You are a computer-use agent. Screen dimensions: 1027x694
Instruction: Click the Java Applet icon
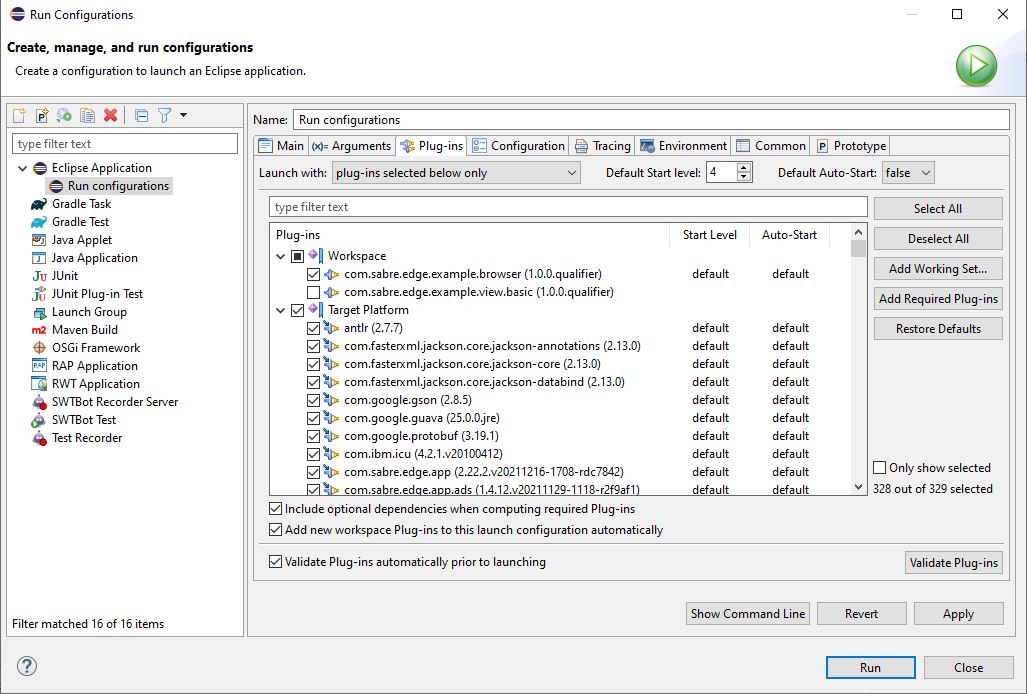(x=39, y=240)
